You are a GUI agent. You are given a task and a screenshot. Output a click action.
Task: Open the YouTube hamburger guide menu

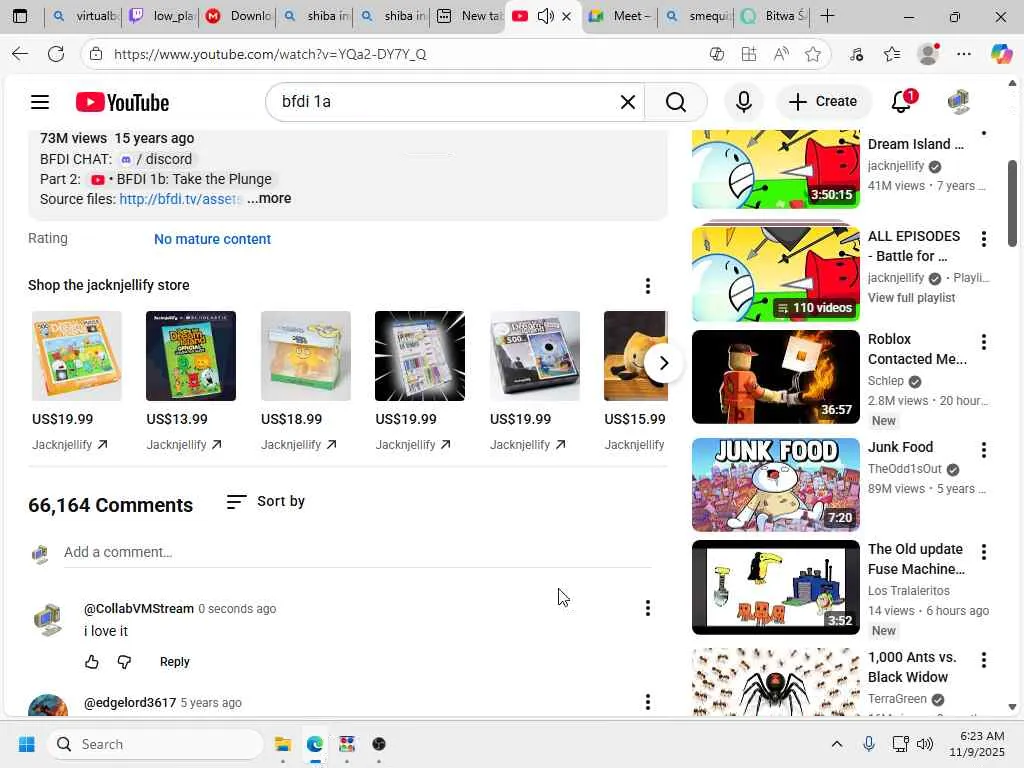click(x=40, y=102)
